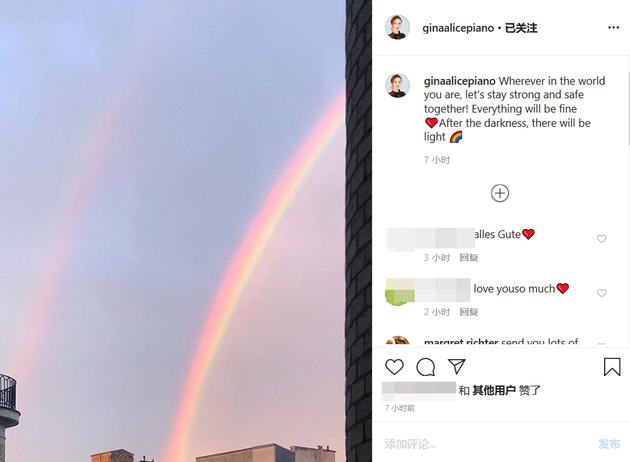630x462 pixels.
Task: Like the post with the heart icon
Action: pyautogui.click(x=394, y=367)
